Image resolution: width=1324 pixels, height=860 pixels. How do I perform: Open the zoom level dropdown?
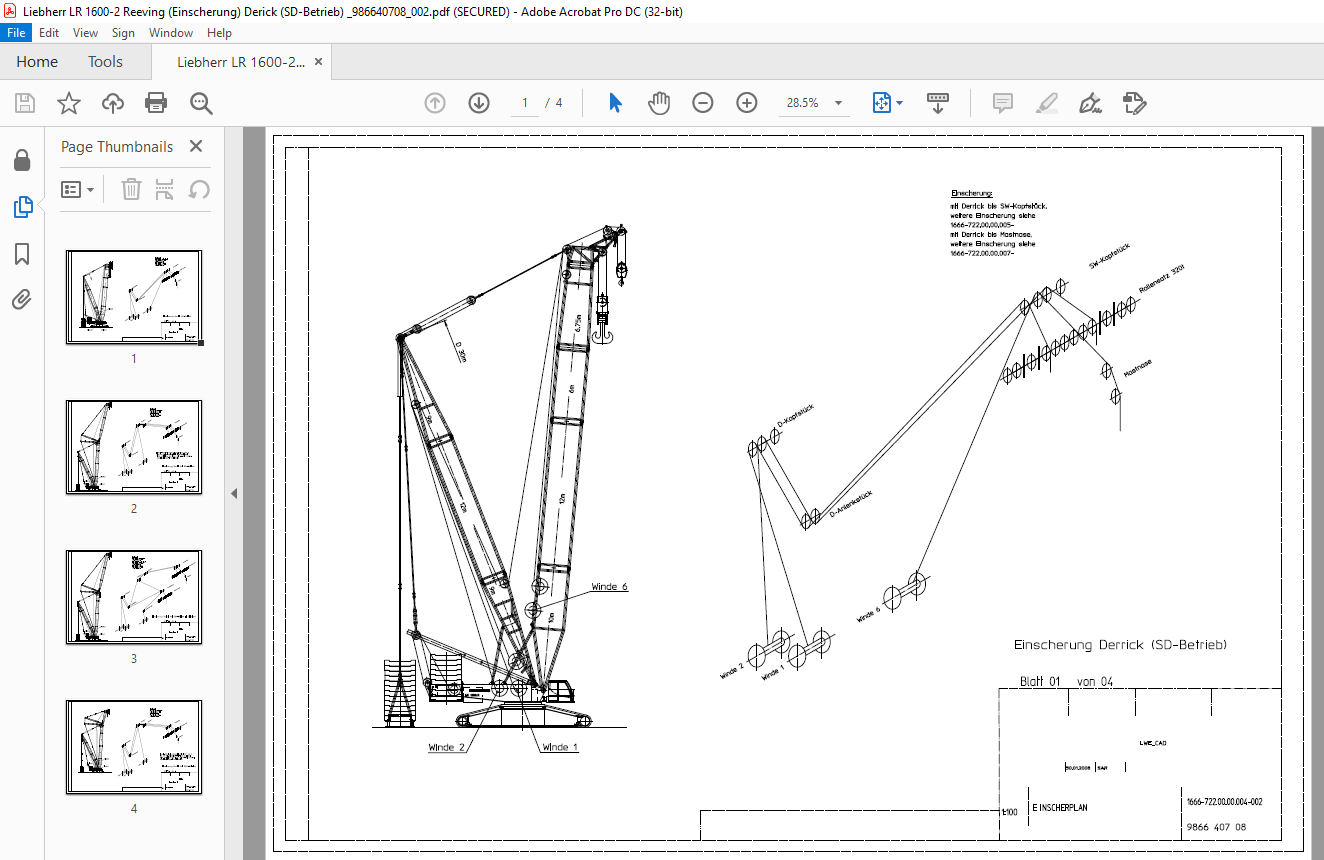[x=838, y=103]
